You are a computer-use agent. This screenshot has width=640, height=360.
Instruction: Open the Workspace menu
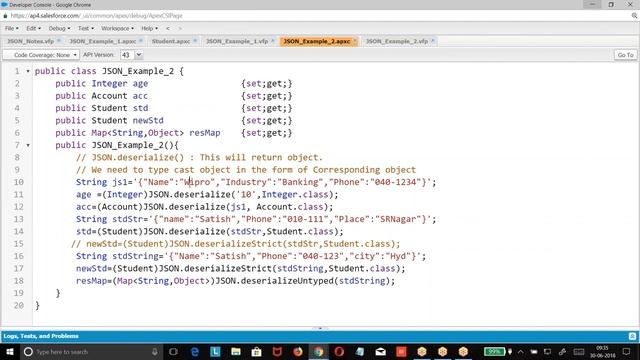(x=117, y=29)
